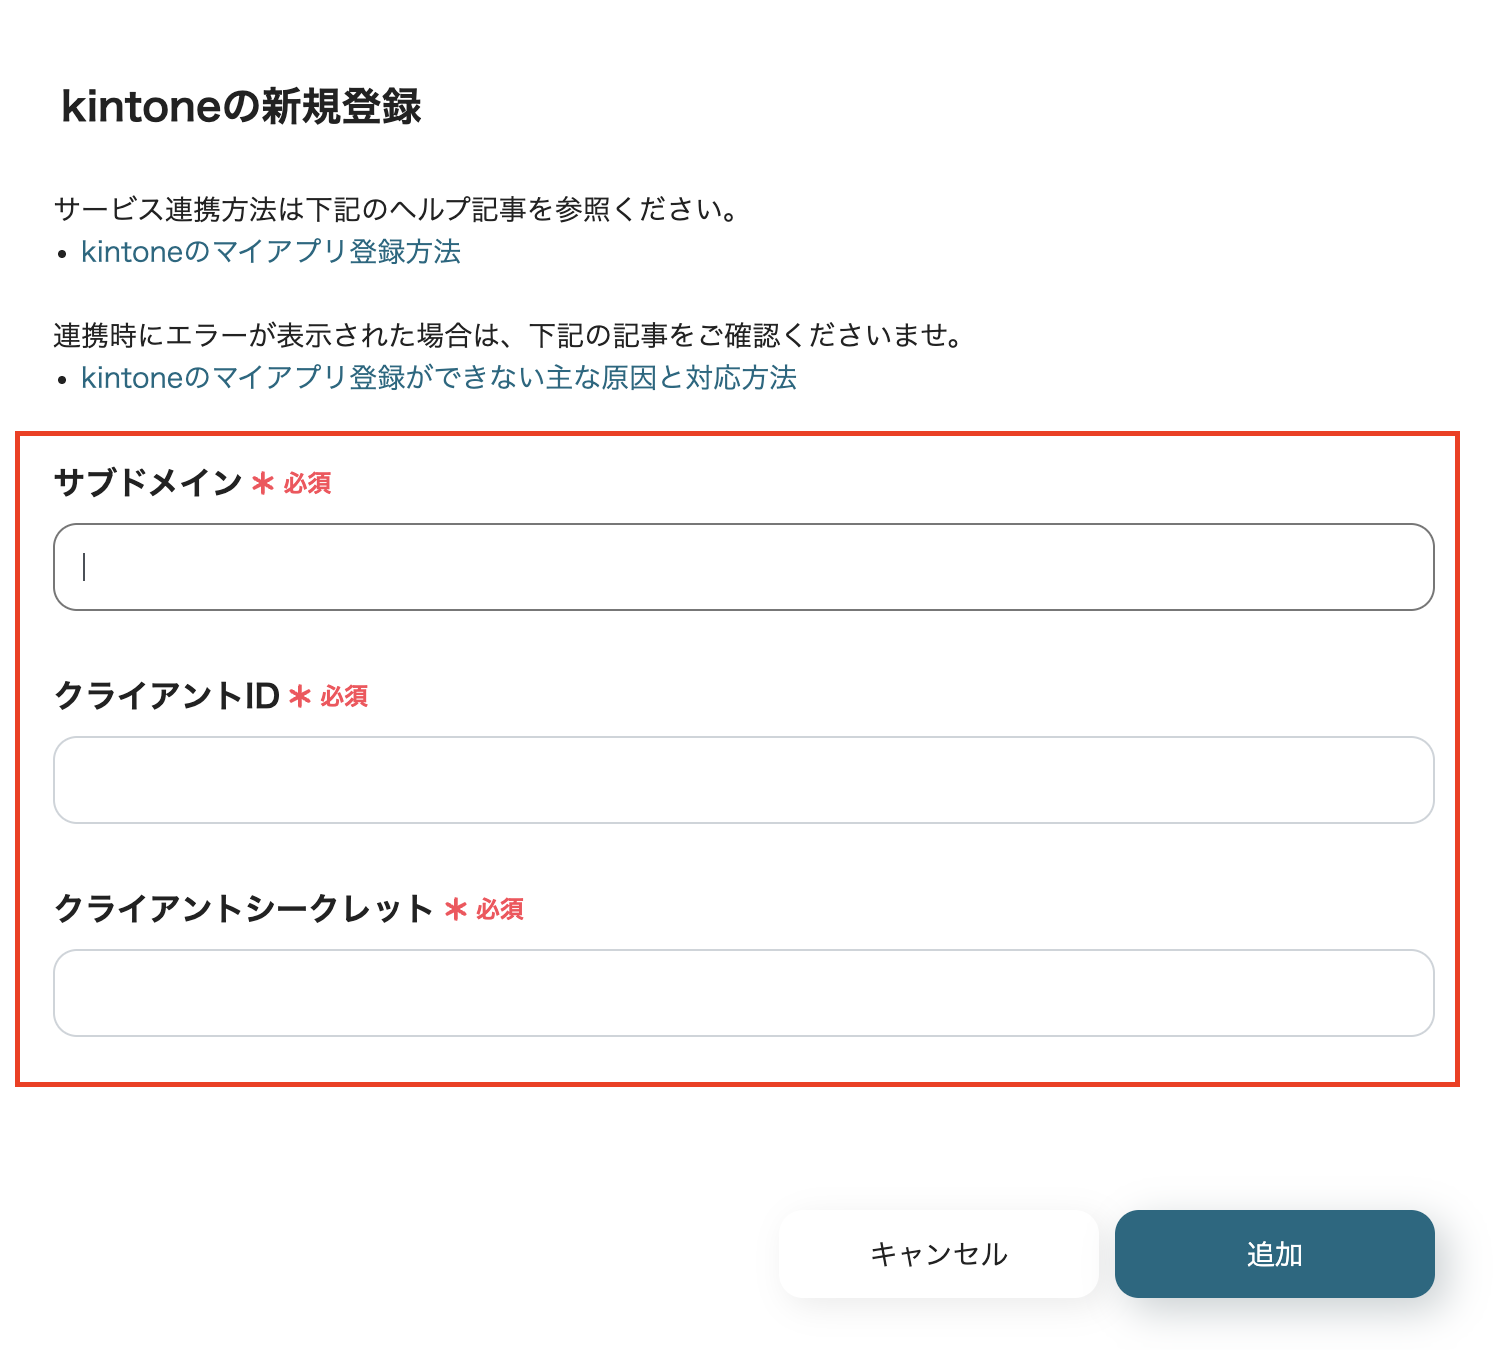Click the 追加 button to register
This screenshot has height=1350, width=1496.
tap(1275, 1254)
